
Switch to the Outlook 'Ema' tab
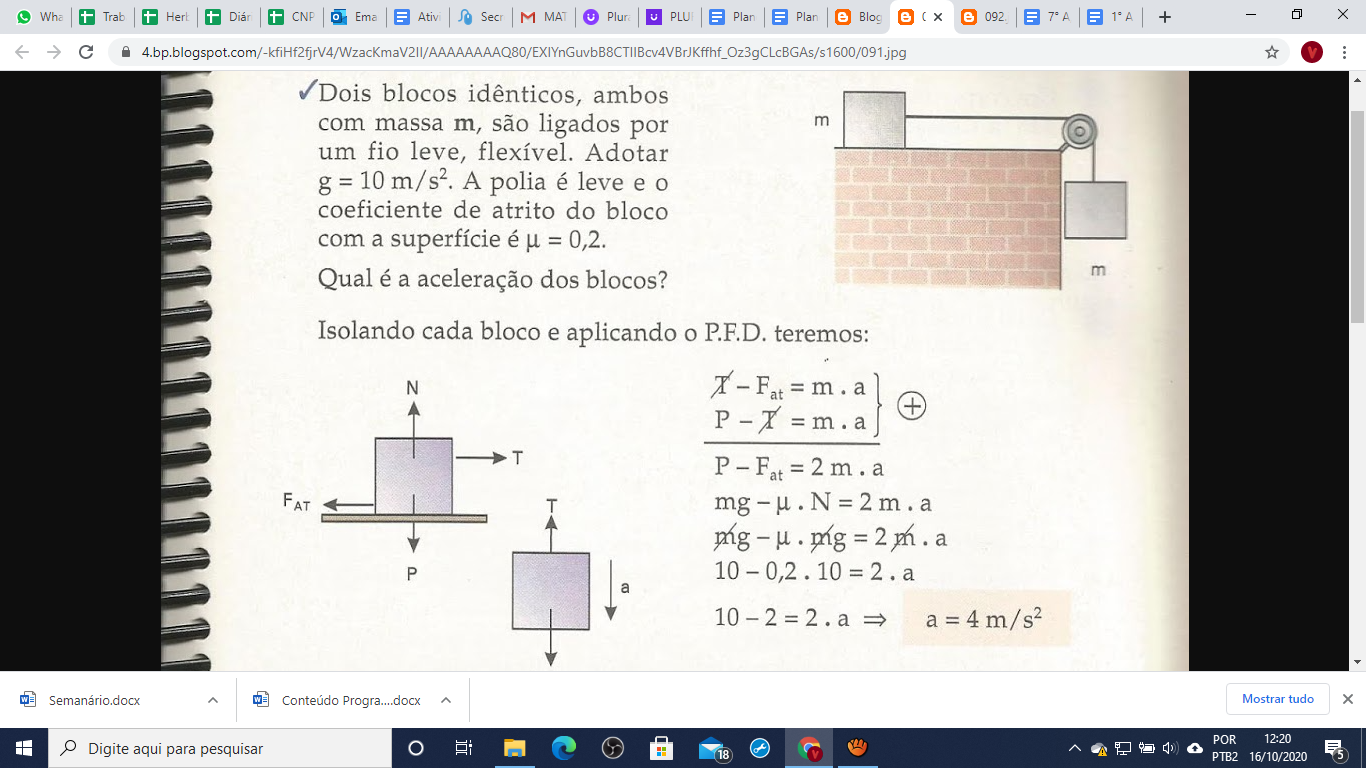click(x=352, y=17)
